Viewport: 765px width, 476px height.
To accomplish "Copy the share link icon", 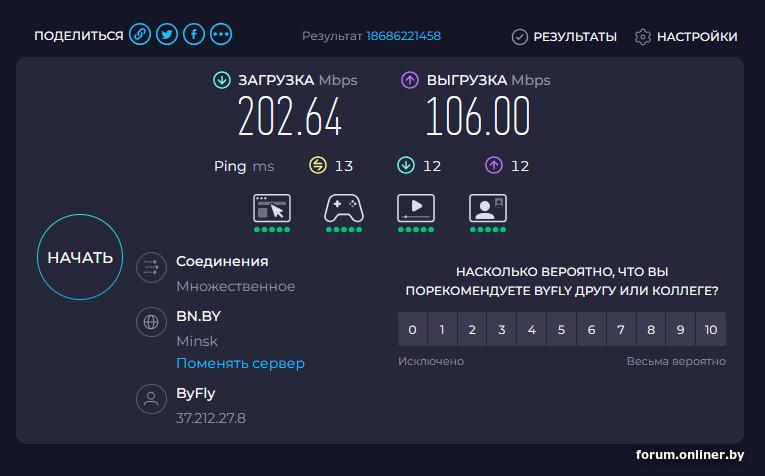I will (x=141, y=36).
